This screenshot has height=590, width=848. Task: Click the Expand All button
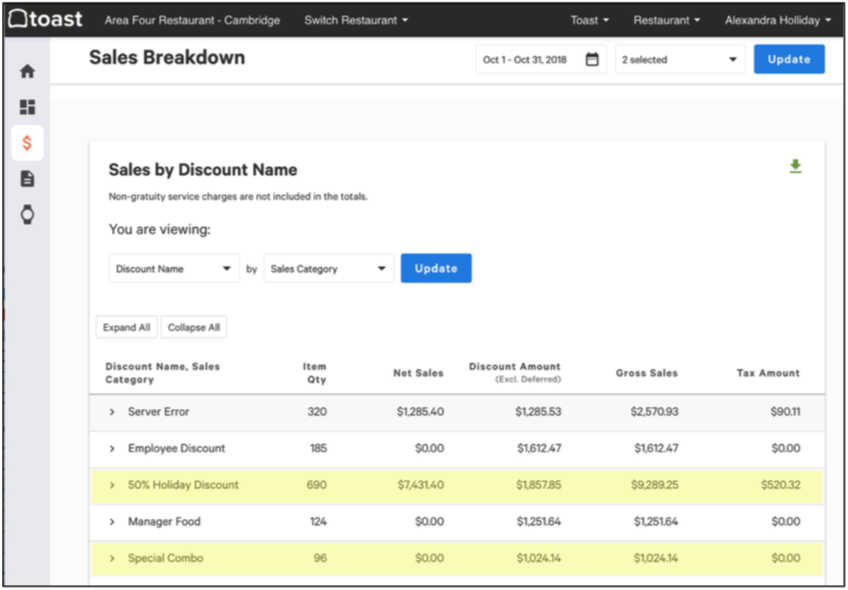pos(126,327)
